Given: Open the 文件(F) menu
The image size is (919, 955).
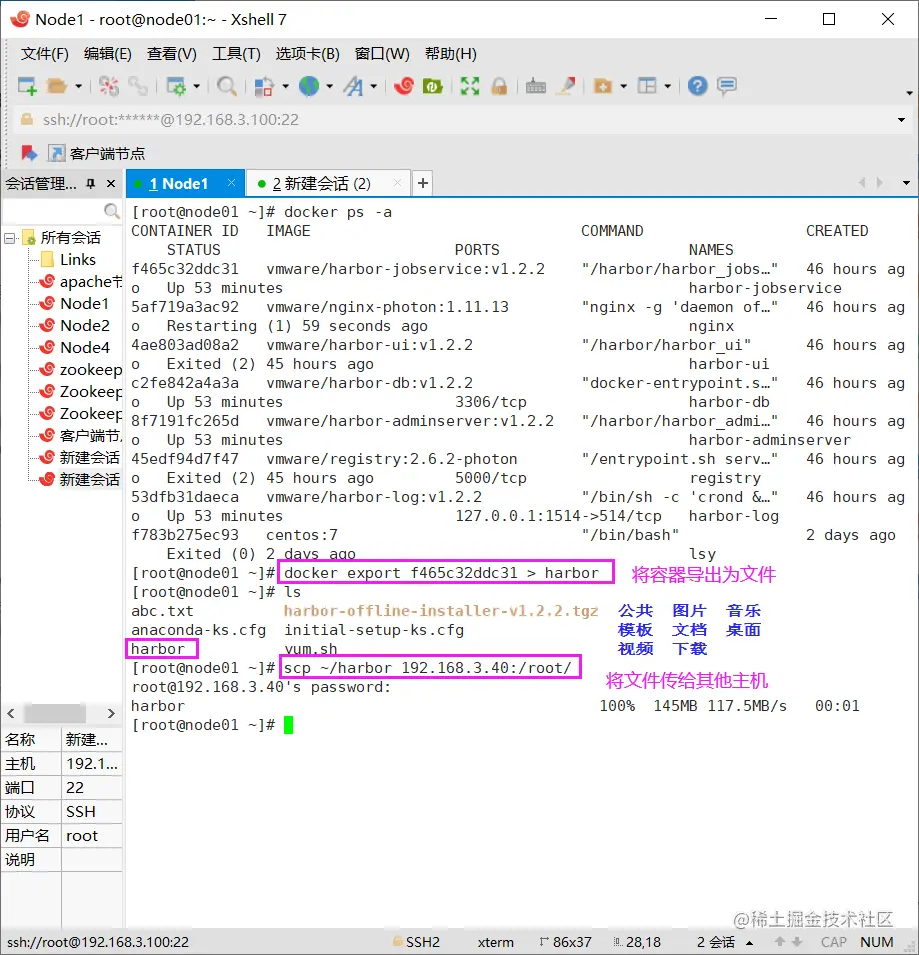Looking at the screenshot, I should click(44, 54).
